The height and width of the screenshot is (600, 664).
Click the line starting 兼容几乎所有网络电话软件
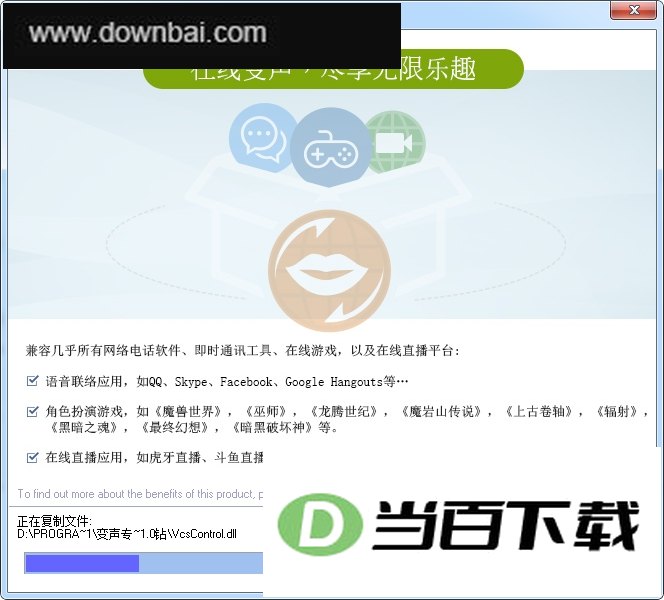(242, 351)
